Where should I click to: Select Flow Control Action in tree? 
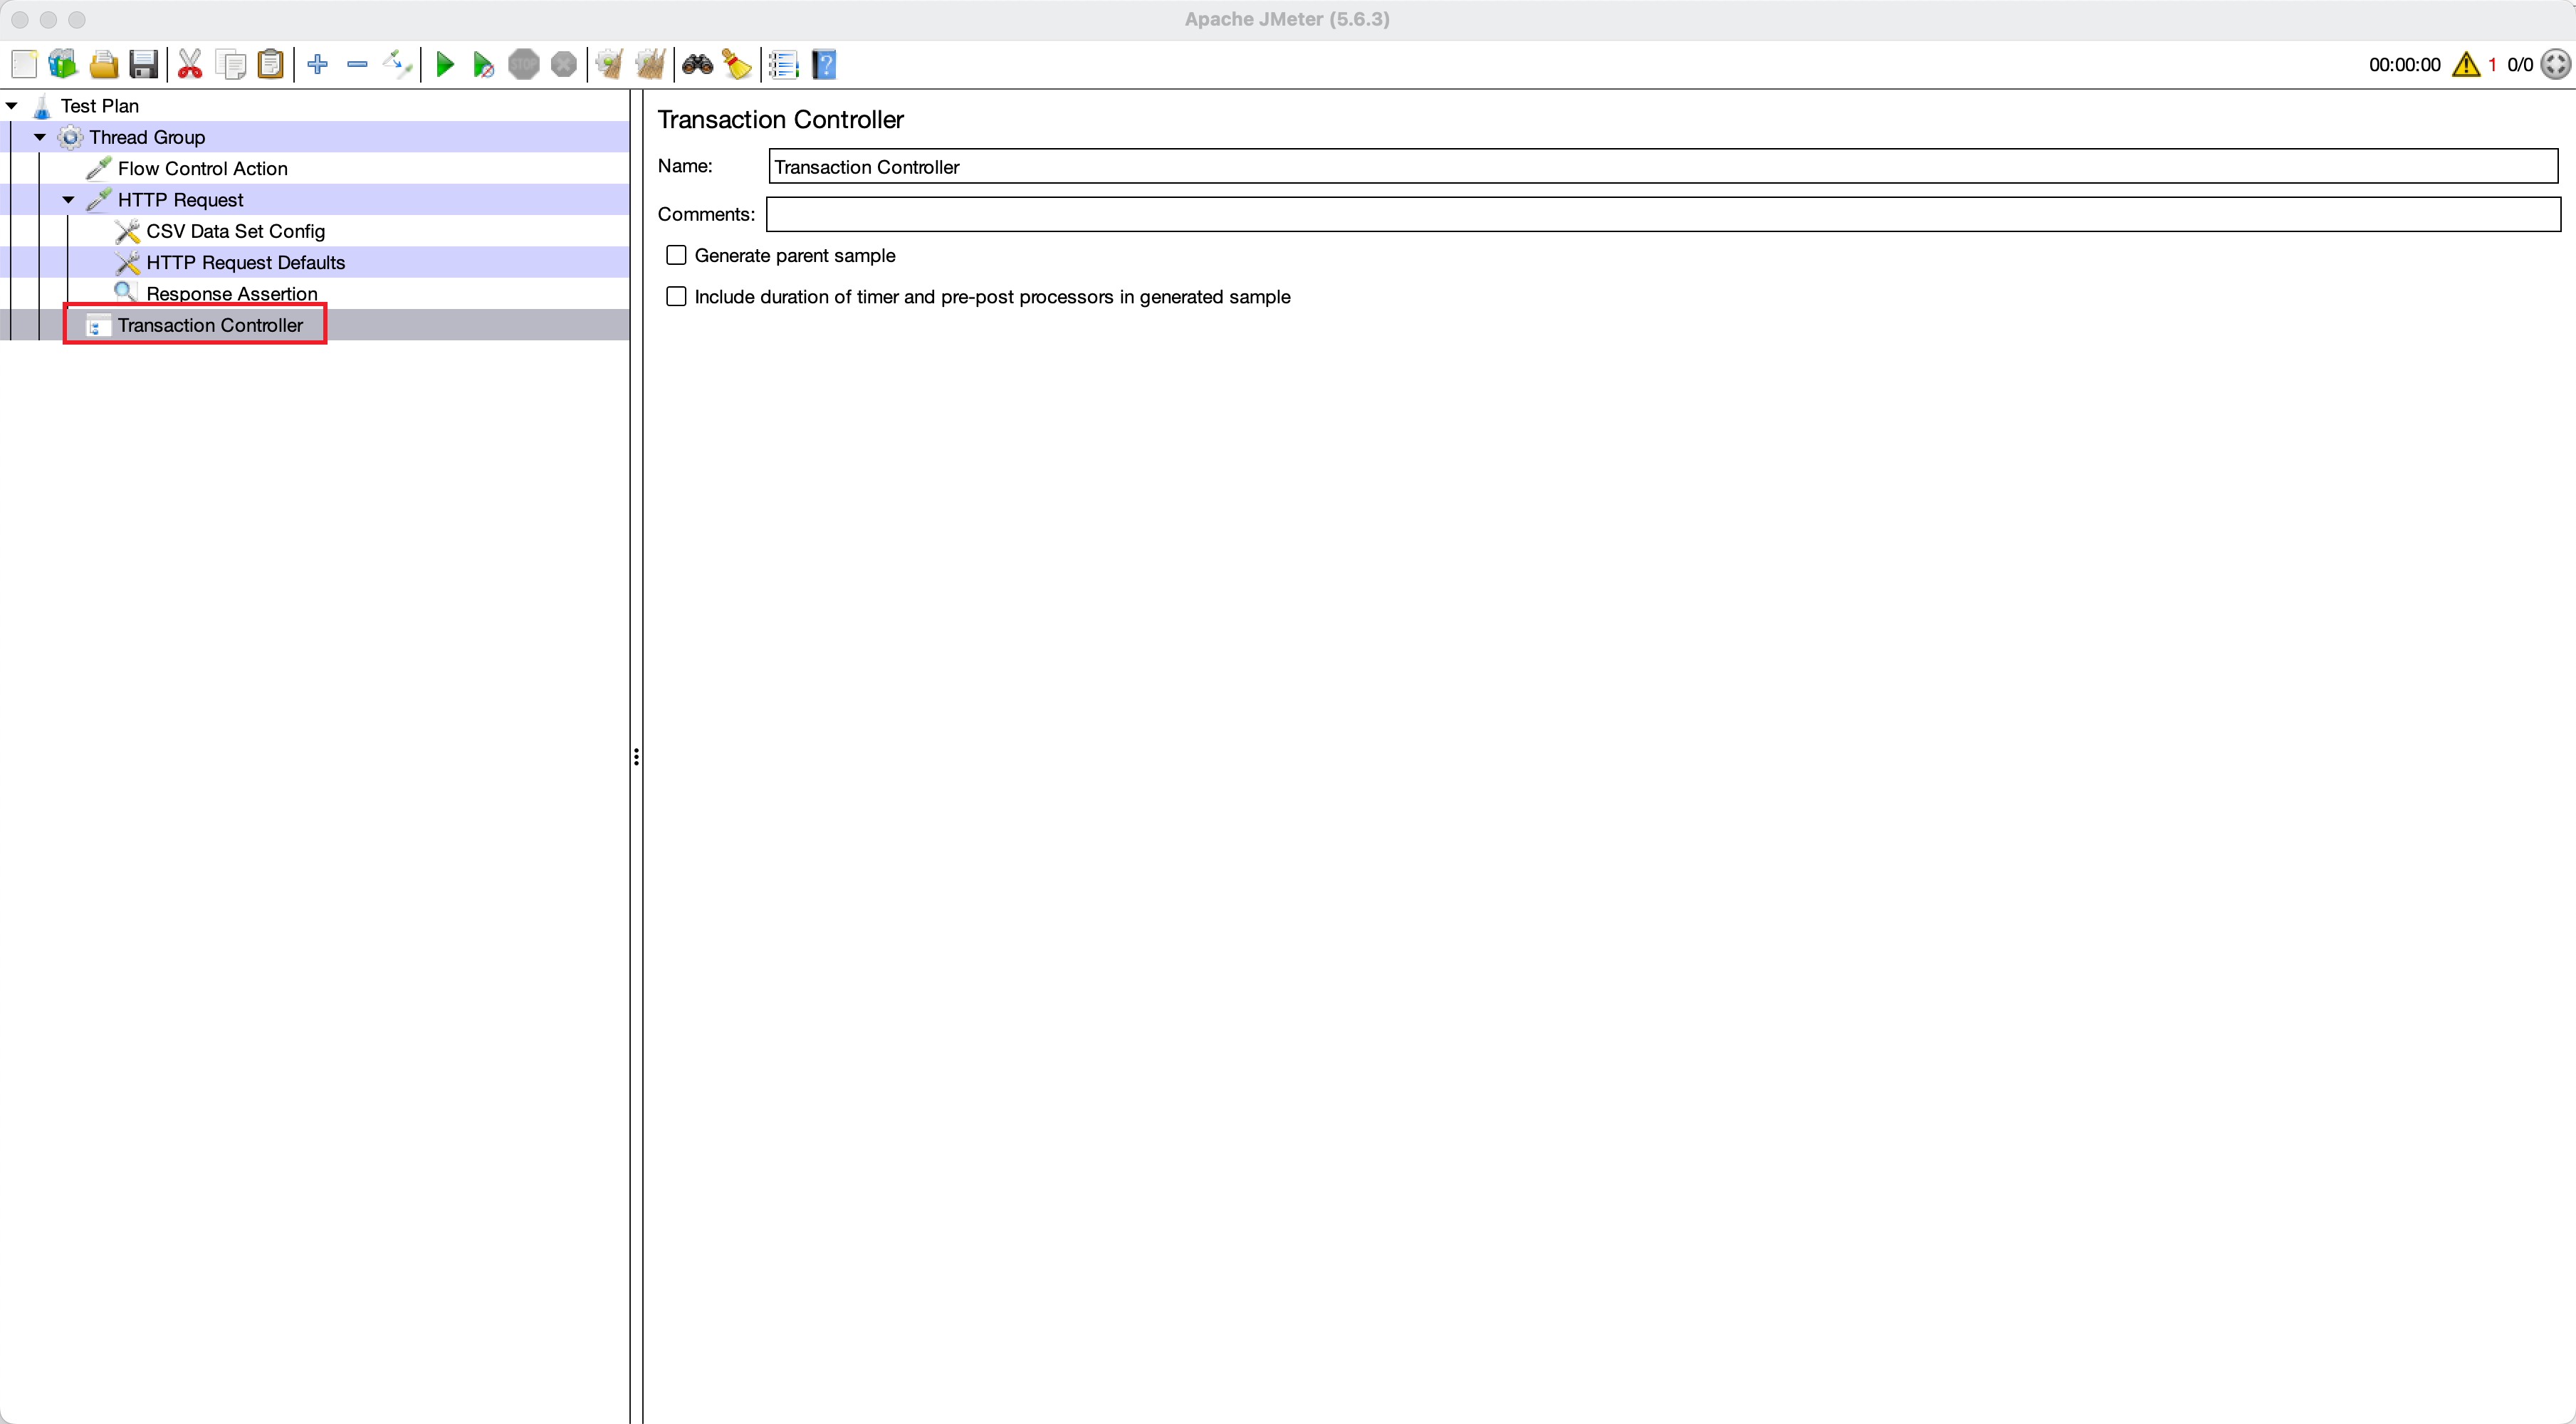pos(203,169)
